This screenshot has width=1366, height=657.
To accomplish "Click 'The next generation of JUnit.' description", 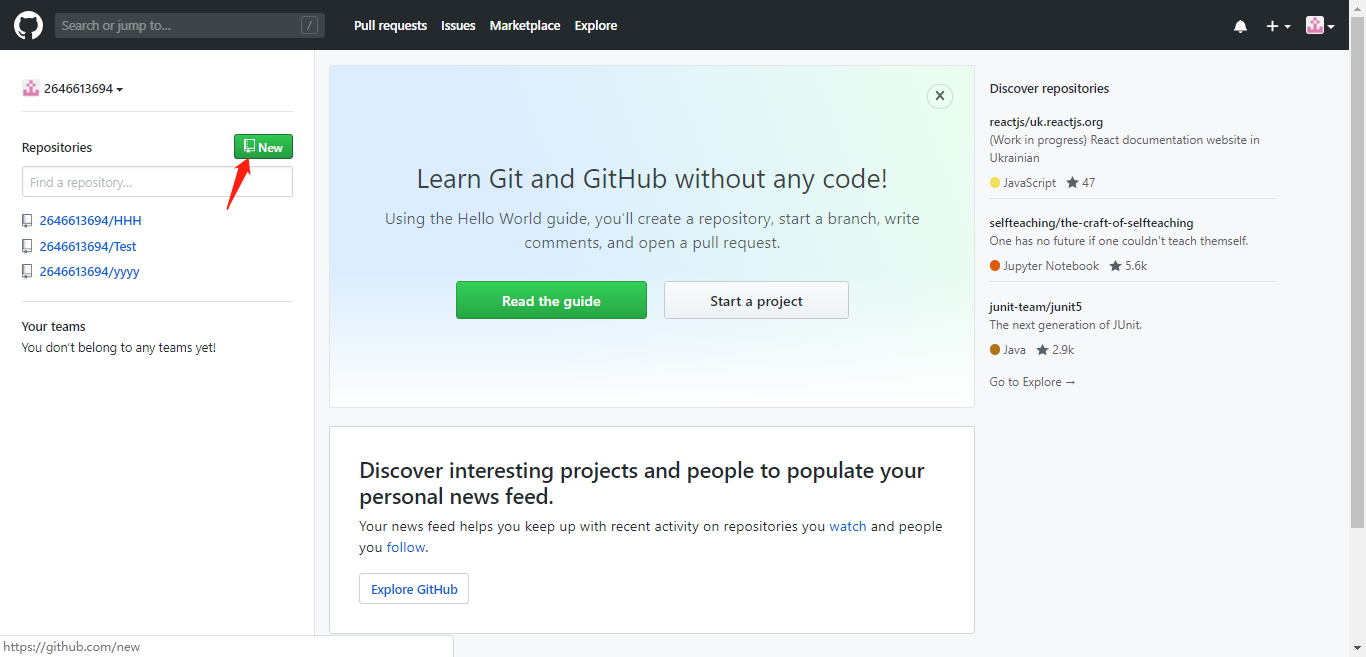I will tap(1066, 325).
